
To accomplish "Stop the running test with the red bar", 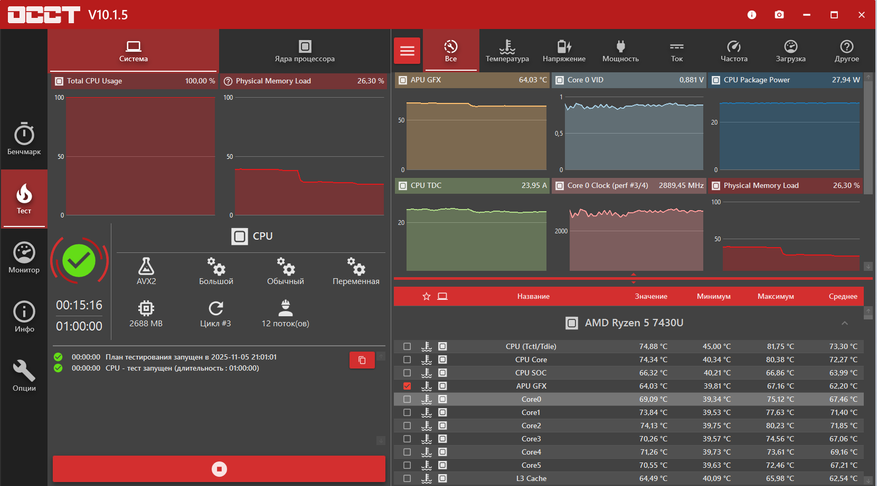I will [x=219, y=469].
